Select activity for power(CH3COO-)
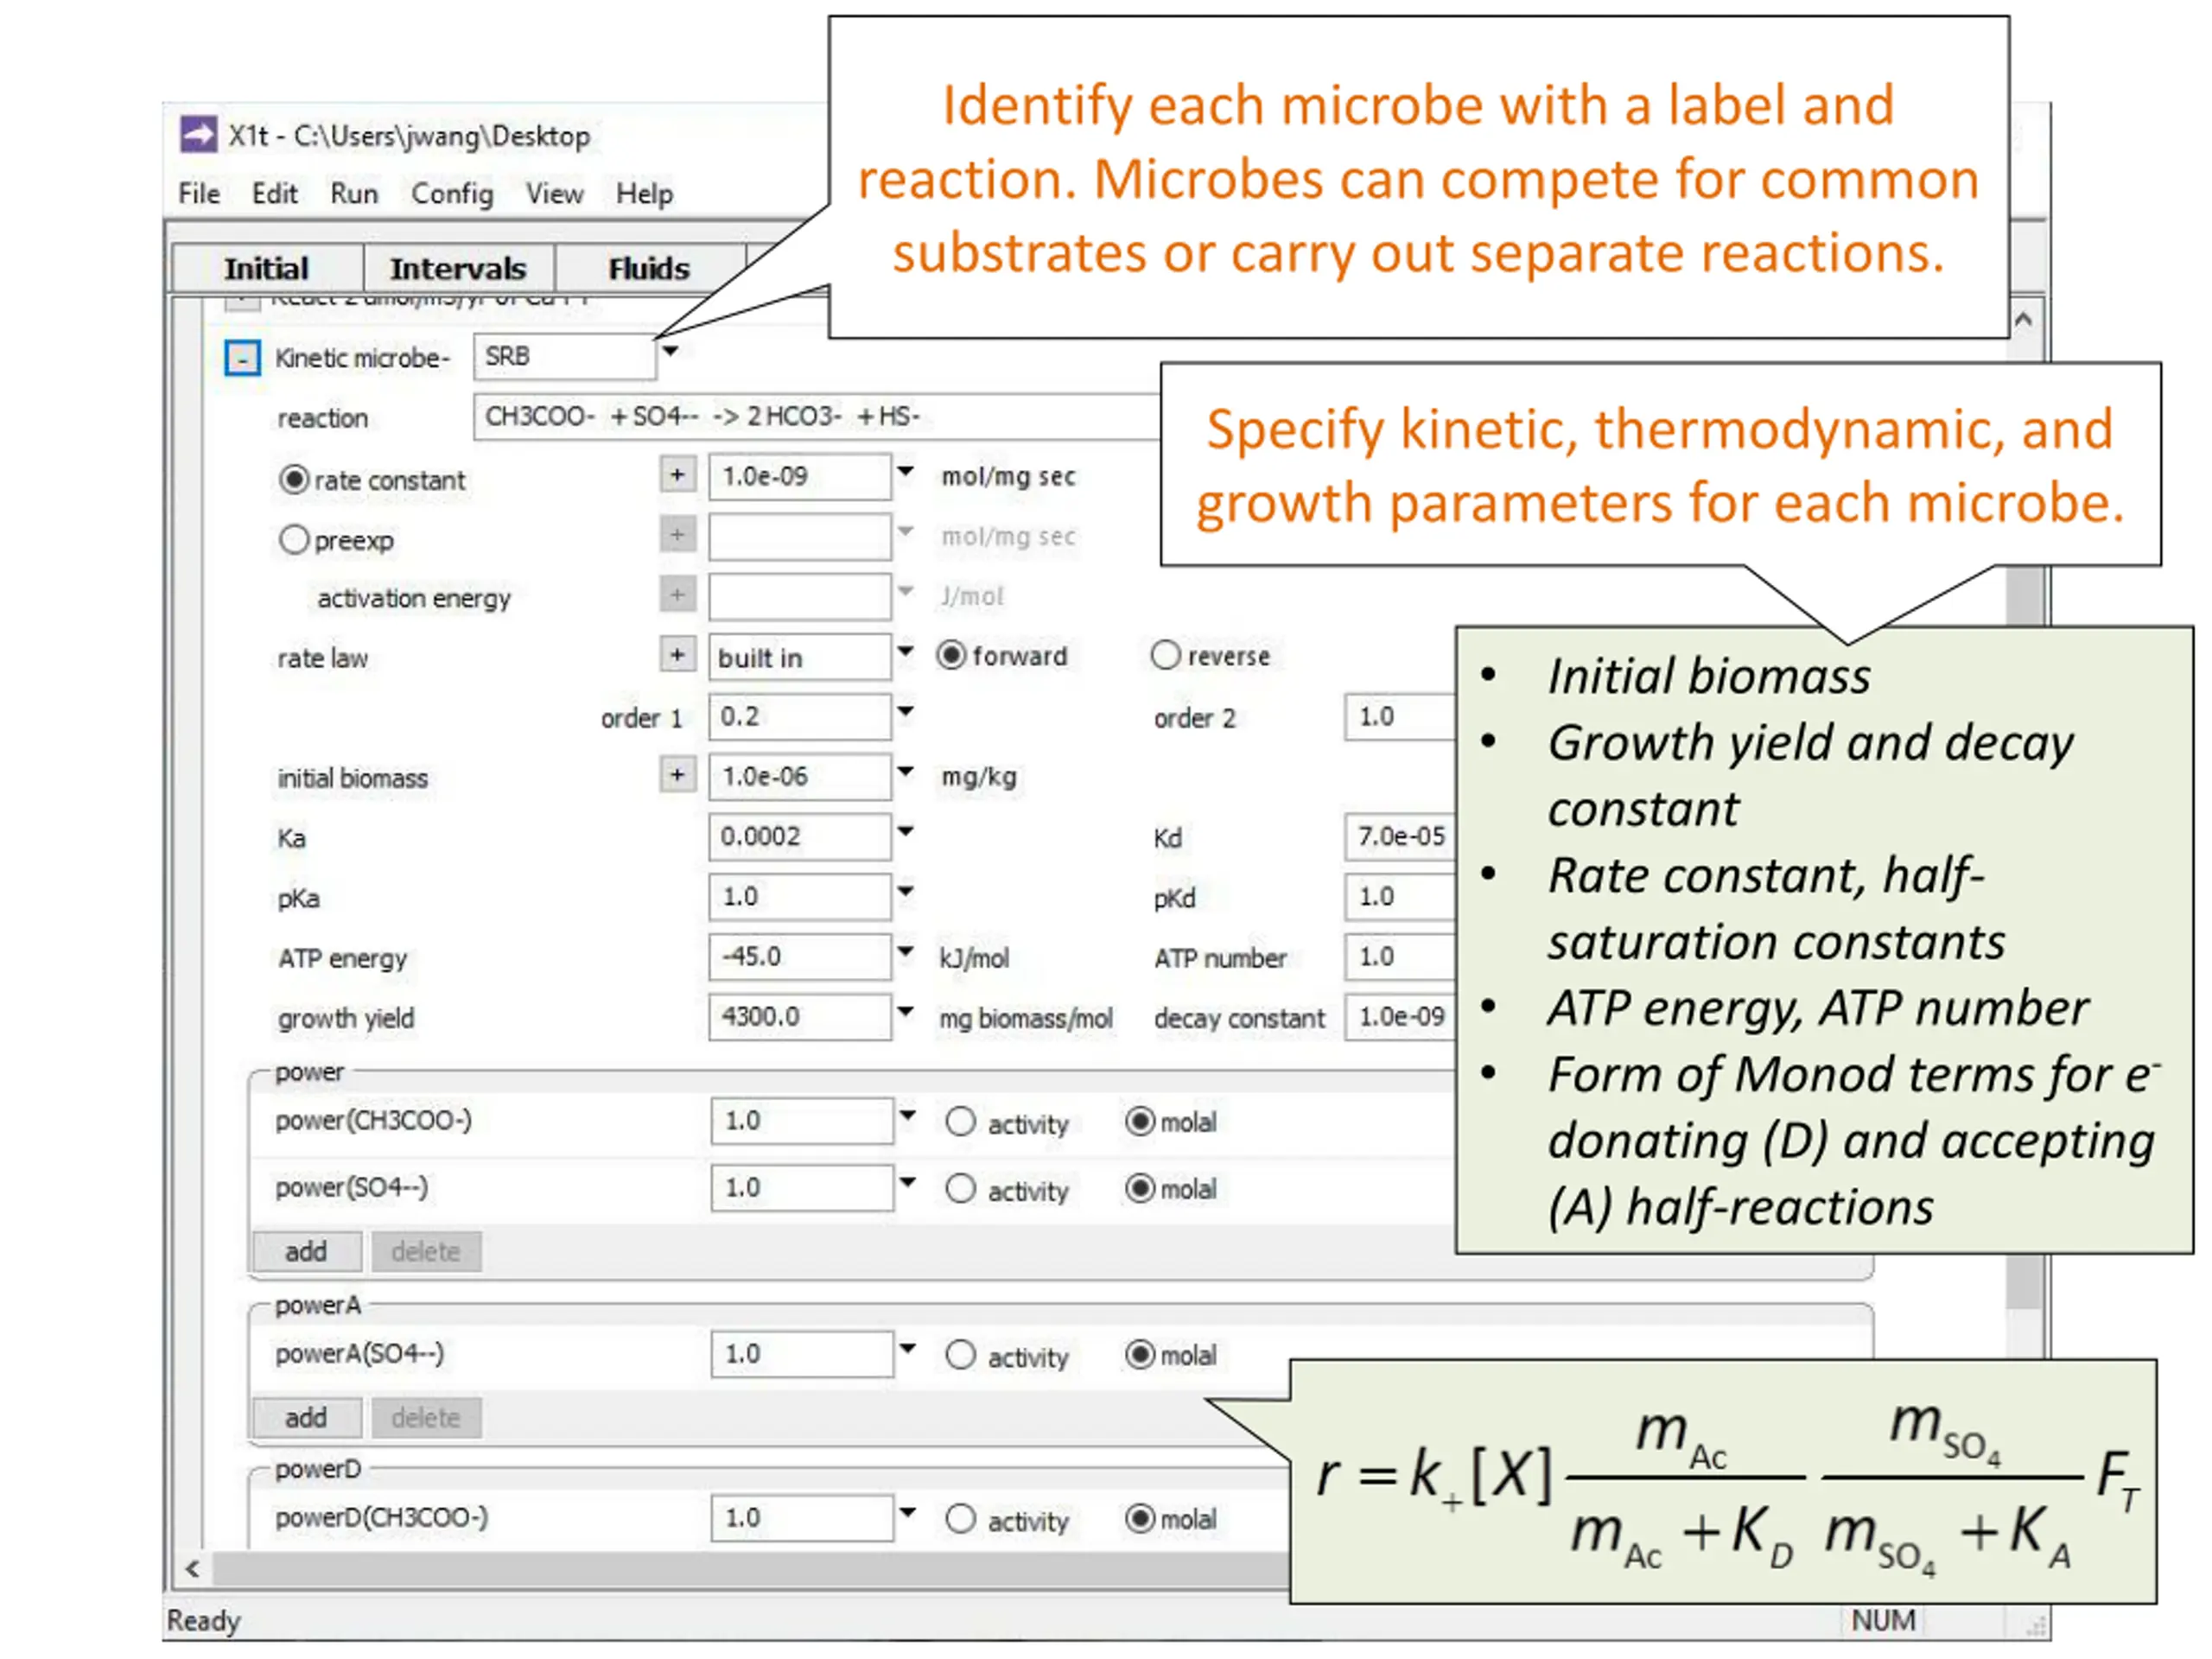The image size is (2212, 1659). pyautogui.click(x=960, y=1122)
